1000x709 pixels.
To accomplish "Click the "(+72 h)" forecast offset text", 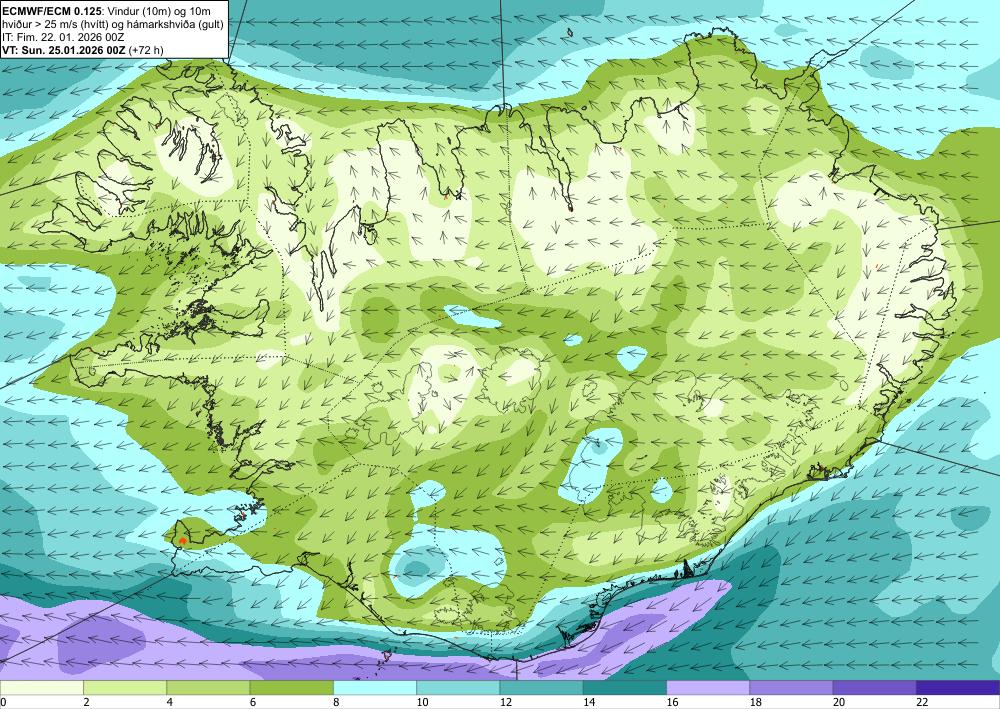I will point(146,50).
